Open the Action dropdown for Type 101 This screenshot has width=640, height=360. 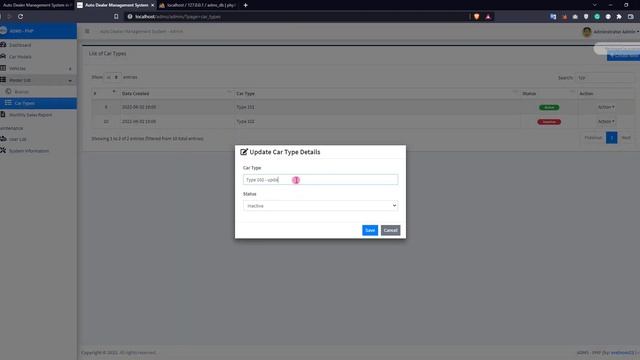click(606, 107)
